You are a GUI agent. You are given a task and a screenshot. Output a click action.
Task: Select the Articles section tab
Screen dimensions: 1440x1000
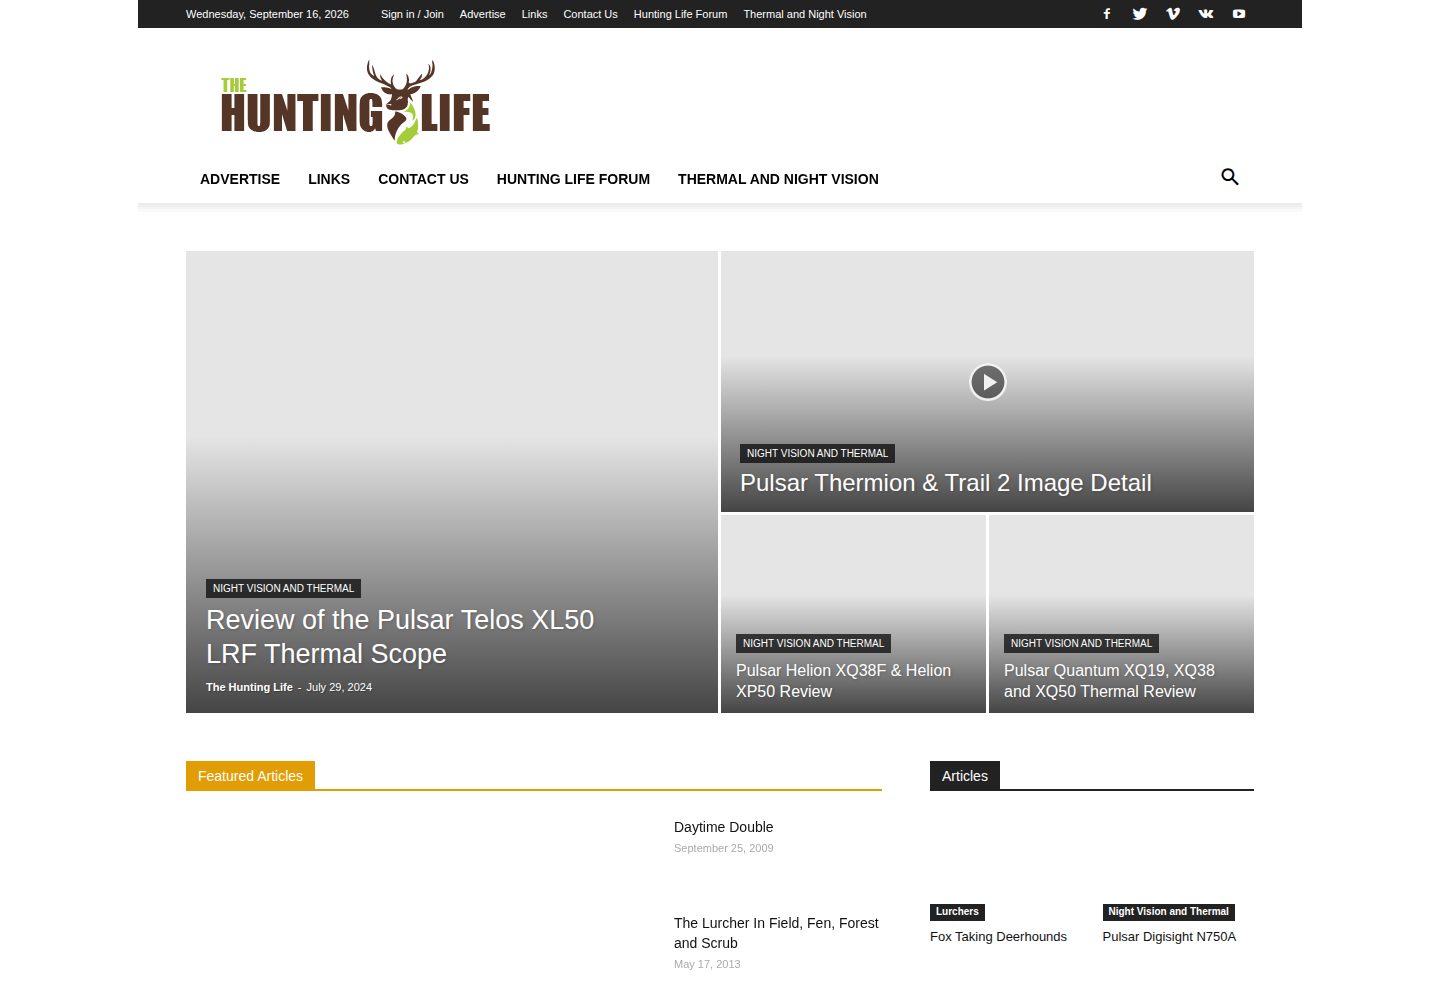click(965, 776)
